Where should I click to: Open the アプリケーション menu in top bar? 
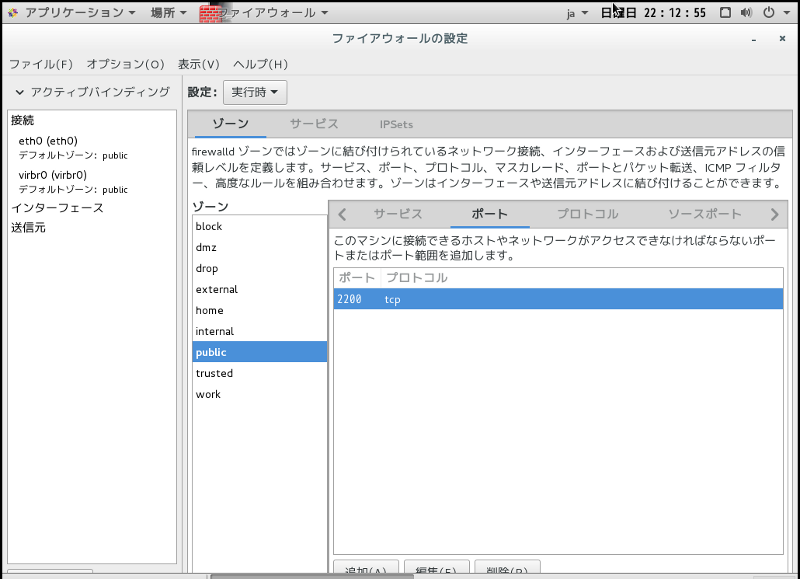click(x=80, y=12)
